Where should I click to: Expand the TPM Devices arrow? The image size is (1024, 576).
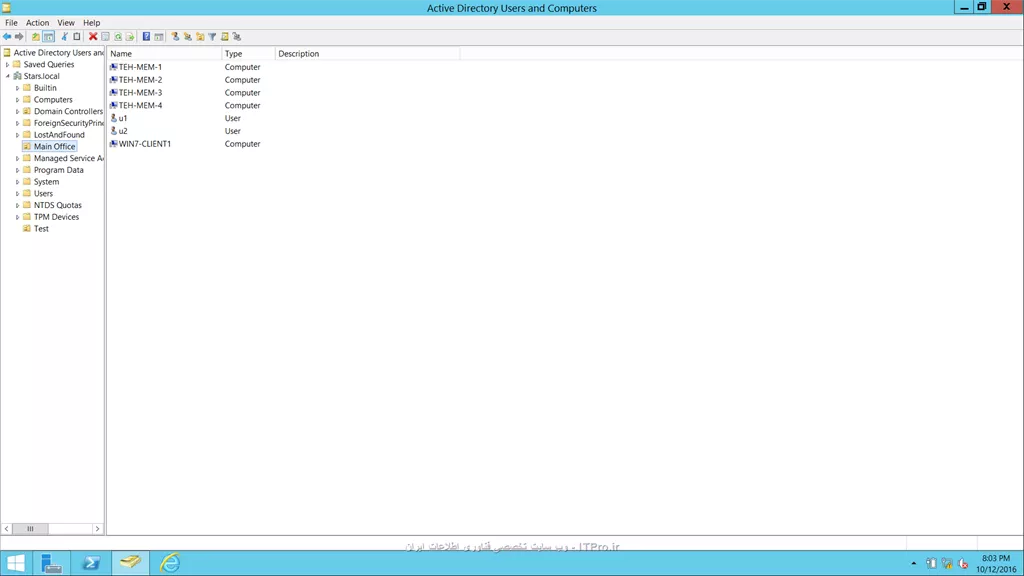tap(18, 217)
